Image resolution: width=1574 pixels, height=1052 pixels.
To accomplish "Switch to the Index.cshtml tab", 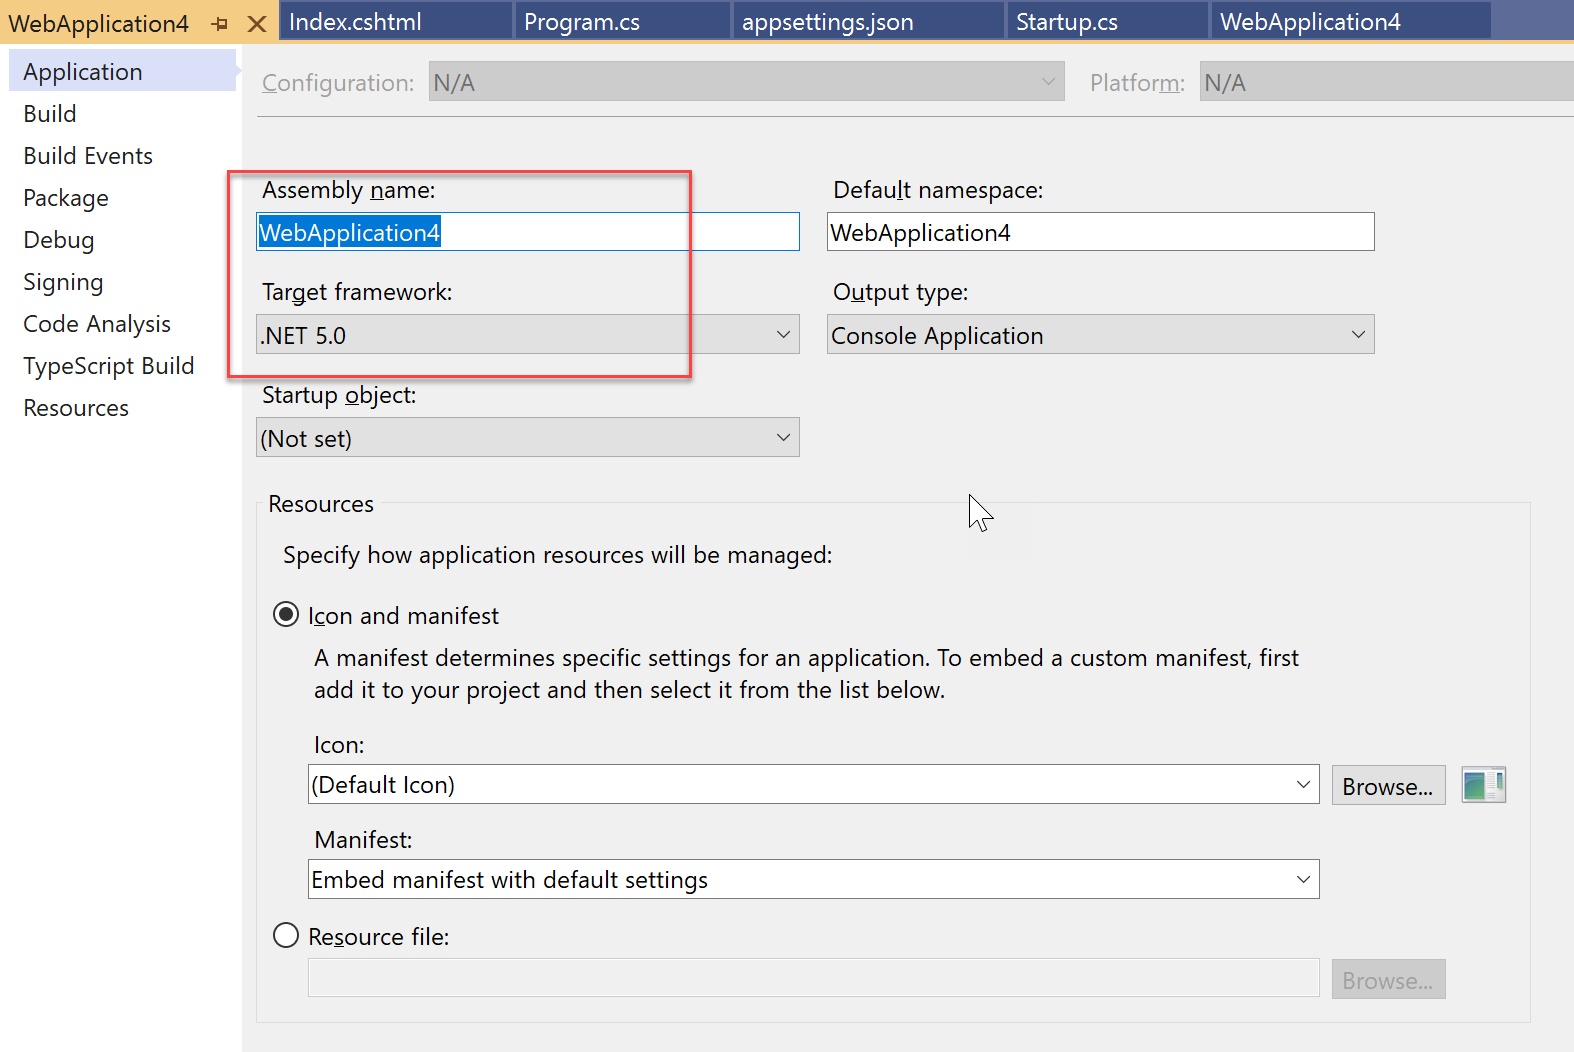I will click(355, 22).
